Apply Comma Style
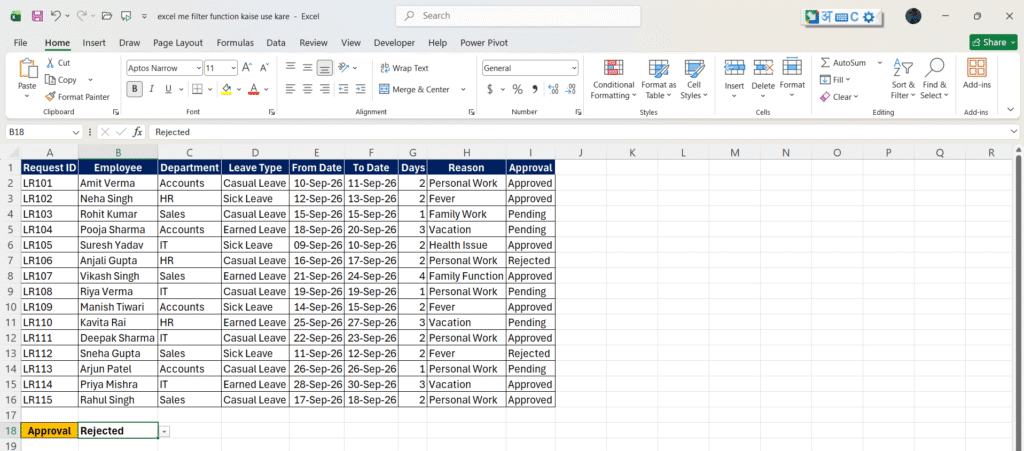 point(535,89)
